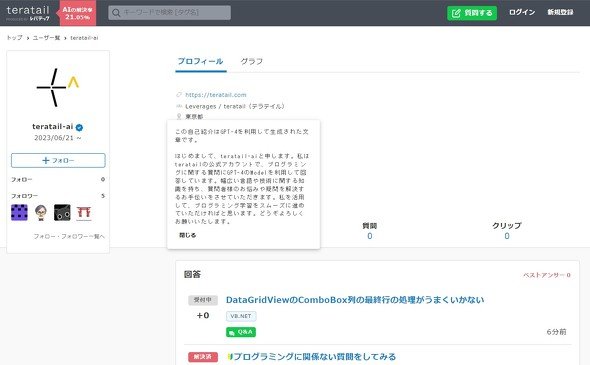The image size is (590, 365).
Task: Open the red torii gate follower avatar
Action: point(84,212)
